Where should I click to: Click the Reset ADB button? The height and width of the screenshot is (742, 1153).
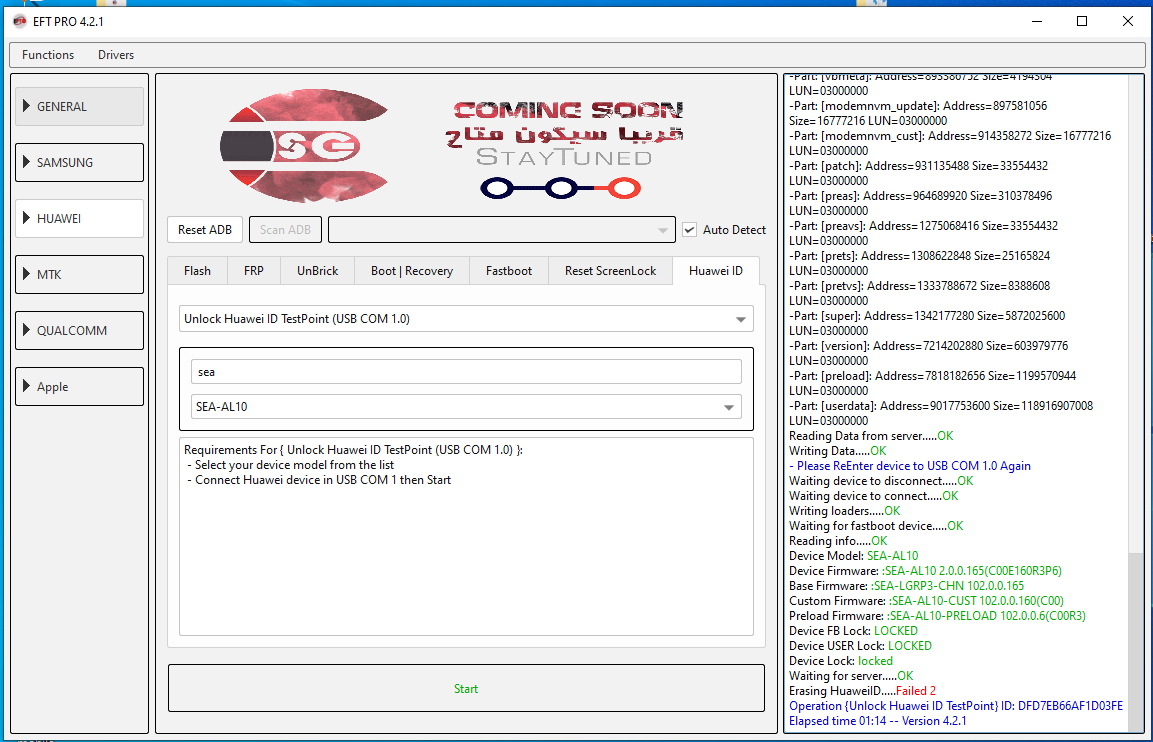[204, 229]
